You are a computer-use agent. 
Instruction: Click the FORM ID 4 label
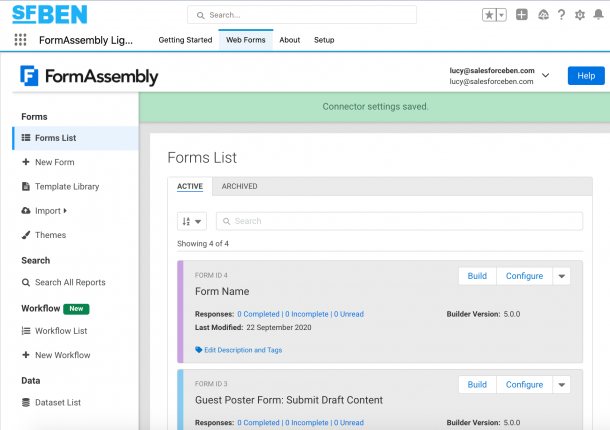211,275
